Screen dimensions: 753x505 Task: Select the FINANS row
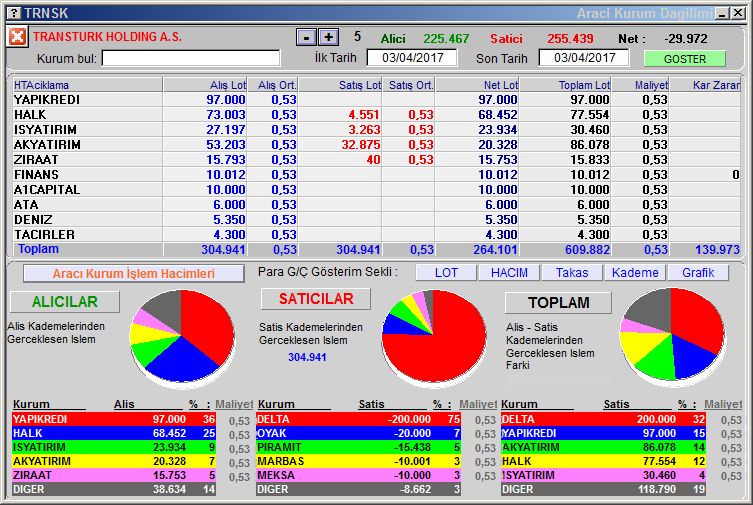[376, 174]
